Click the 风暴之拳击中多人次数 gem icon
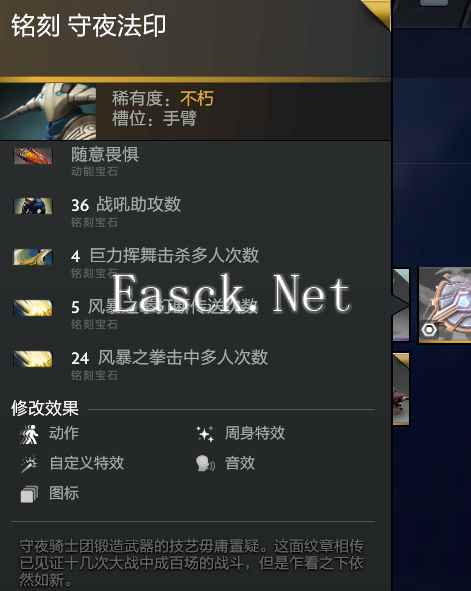471x591 pixels. point(33,359)
